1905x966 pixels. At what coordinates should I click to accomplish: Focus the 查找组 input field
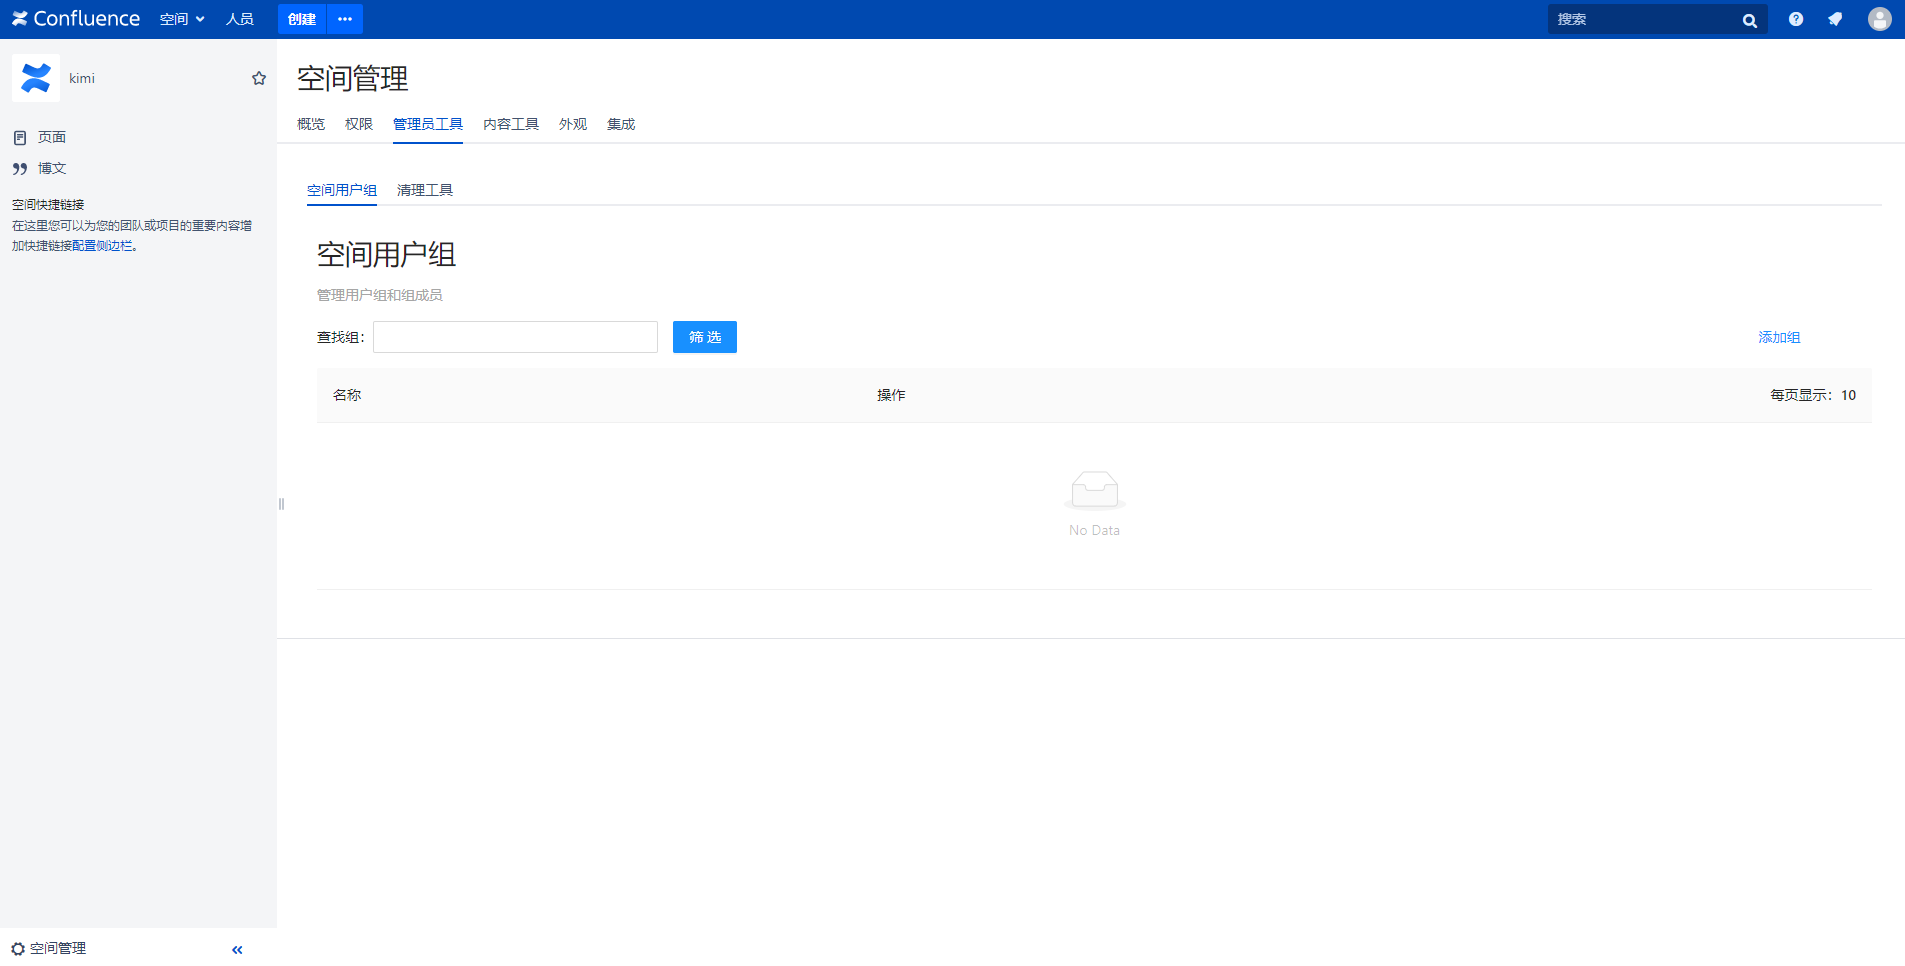(x=515, y=337)
